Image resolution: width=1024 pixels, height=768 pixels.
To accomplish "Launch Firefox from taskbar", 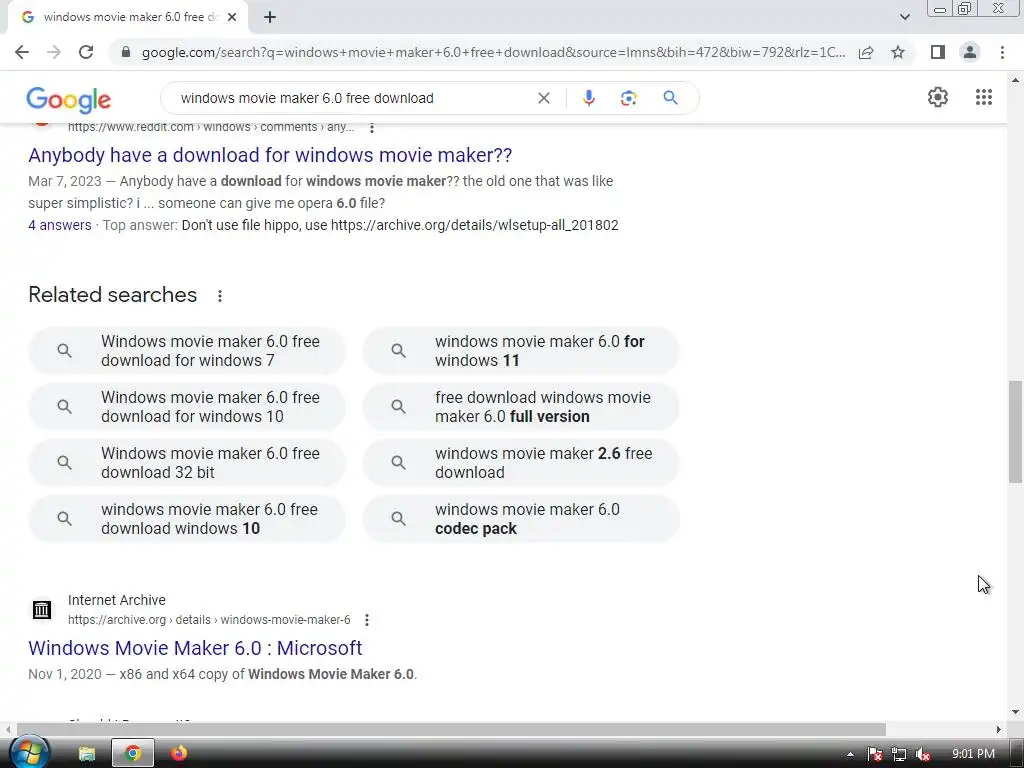I will (179, 754).
